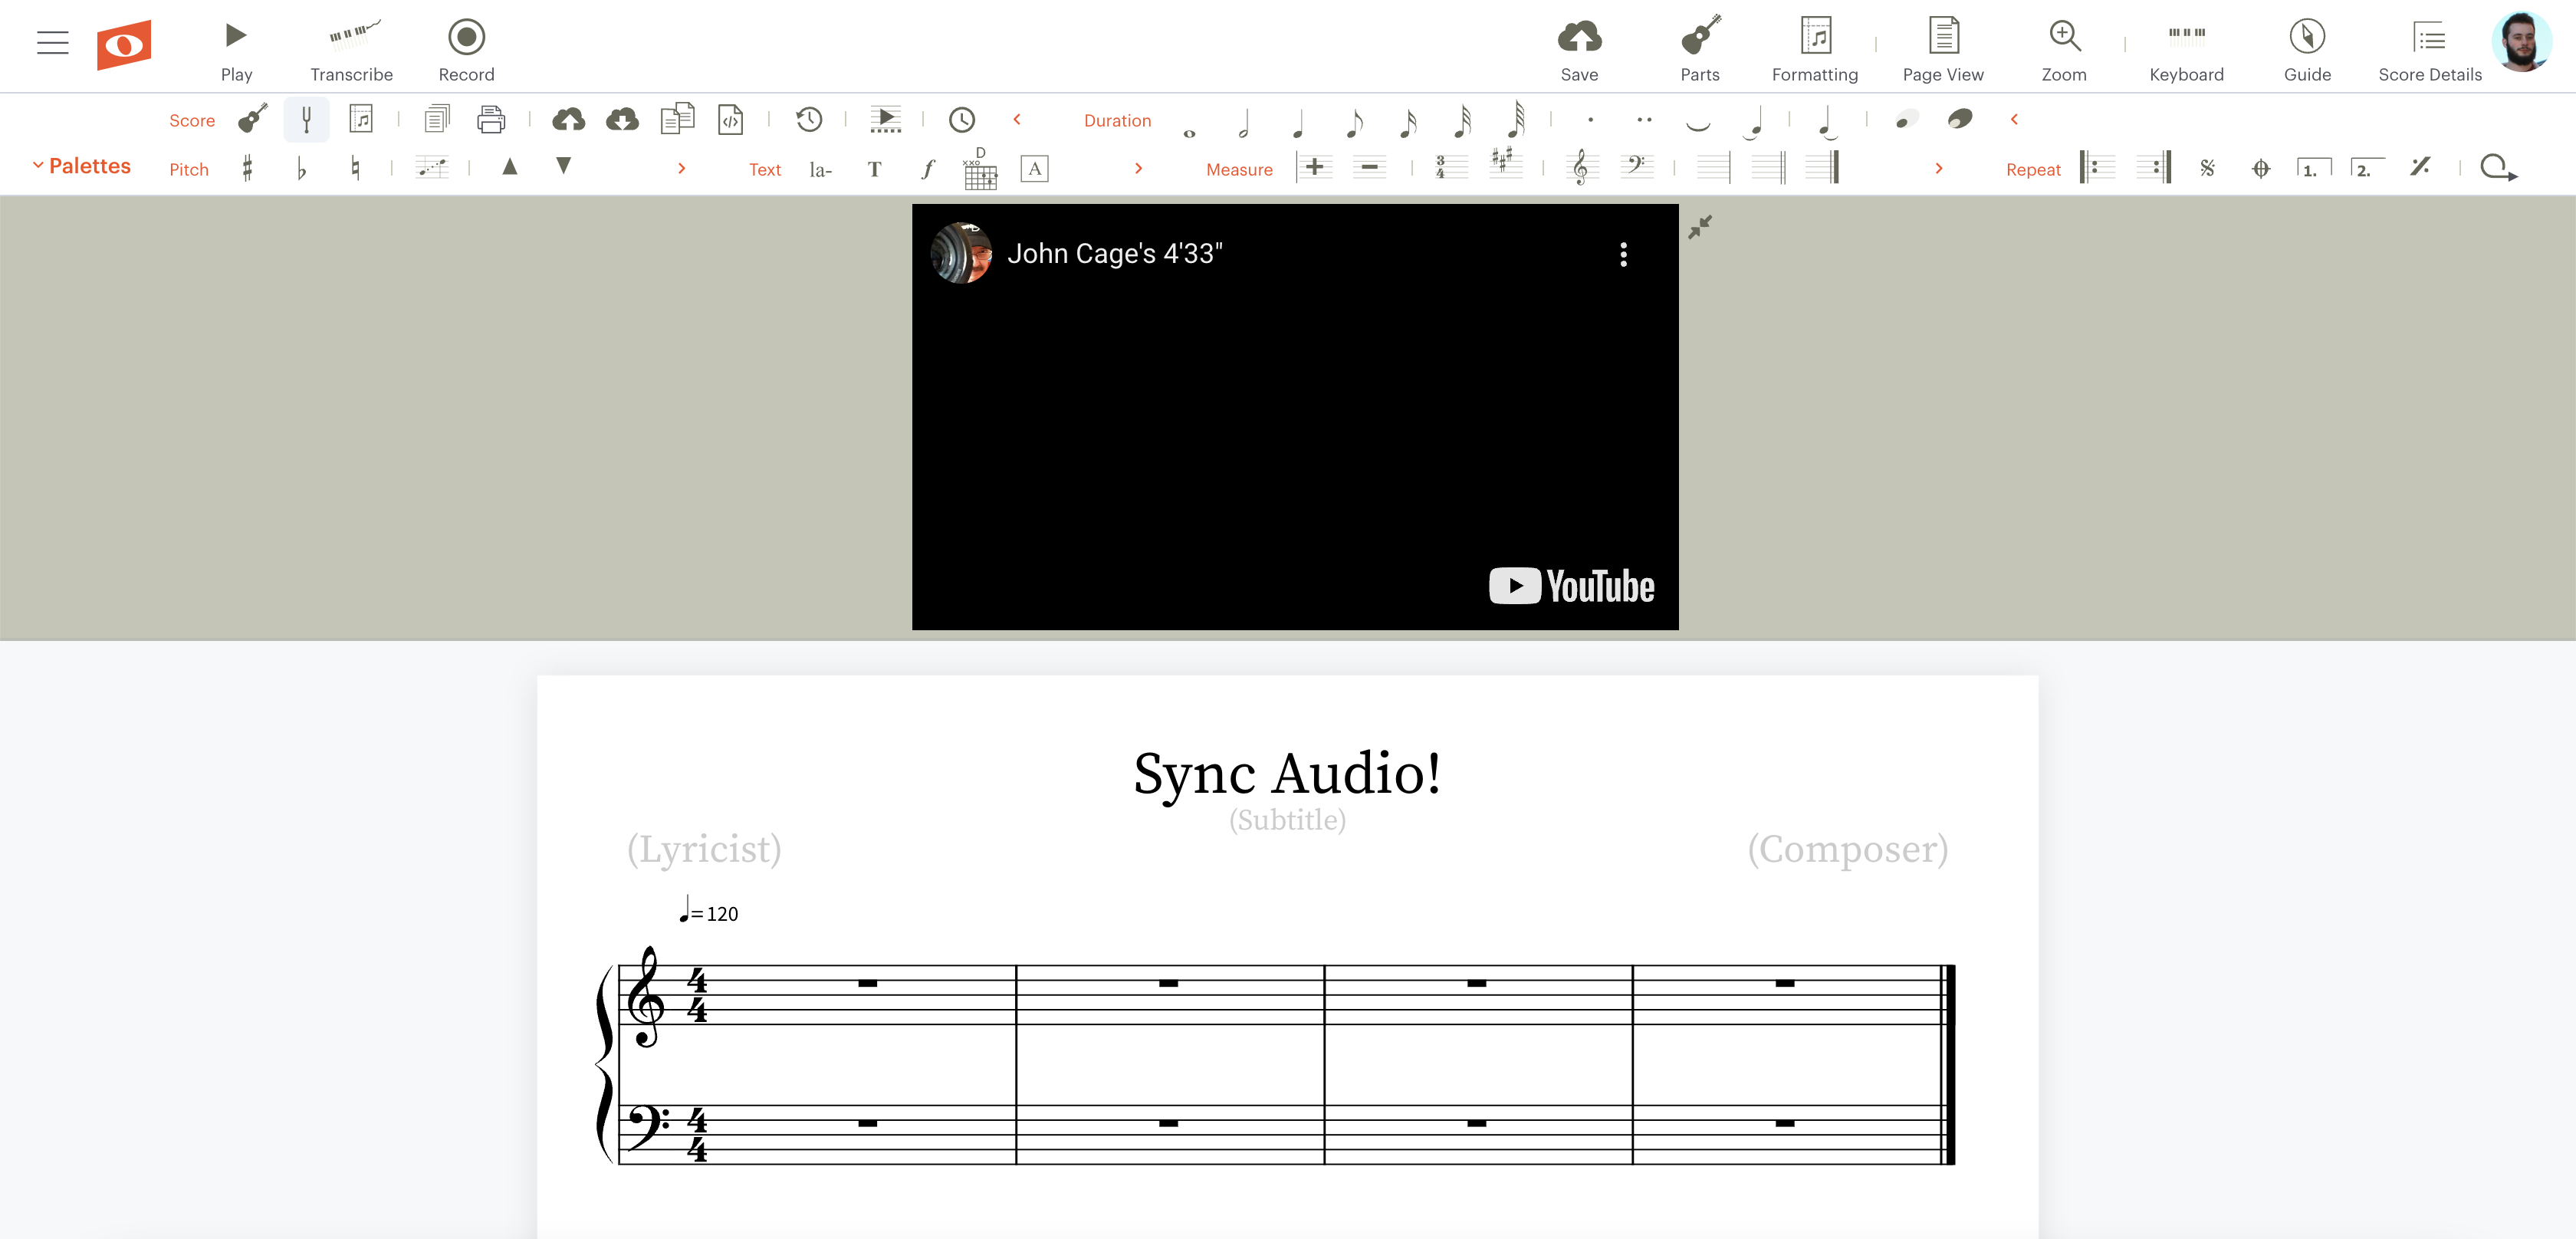Insert chord diagram grid
The image size is (2576, 1239).
(980, 167)
